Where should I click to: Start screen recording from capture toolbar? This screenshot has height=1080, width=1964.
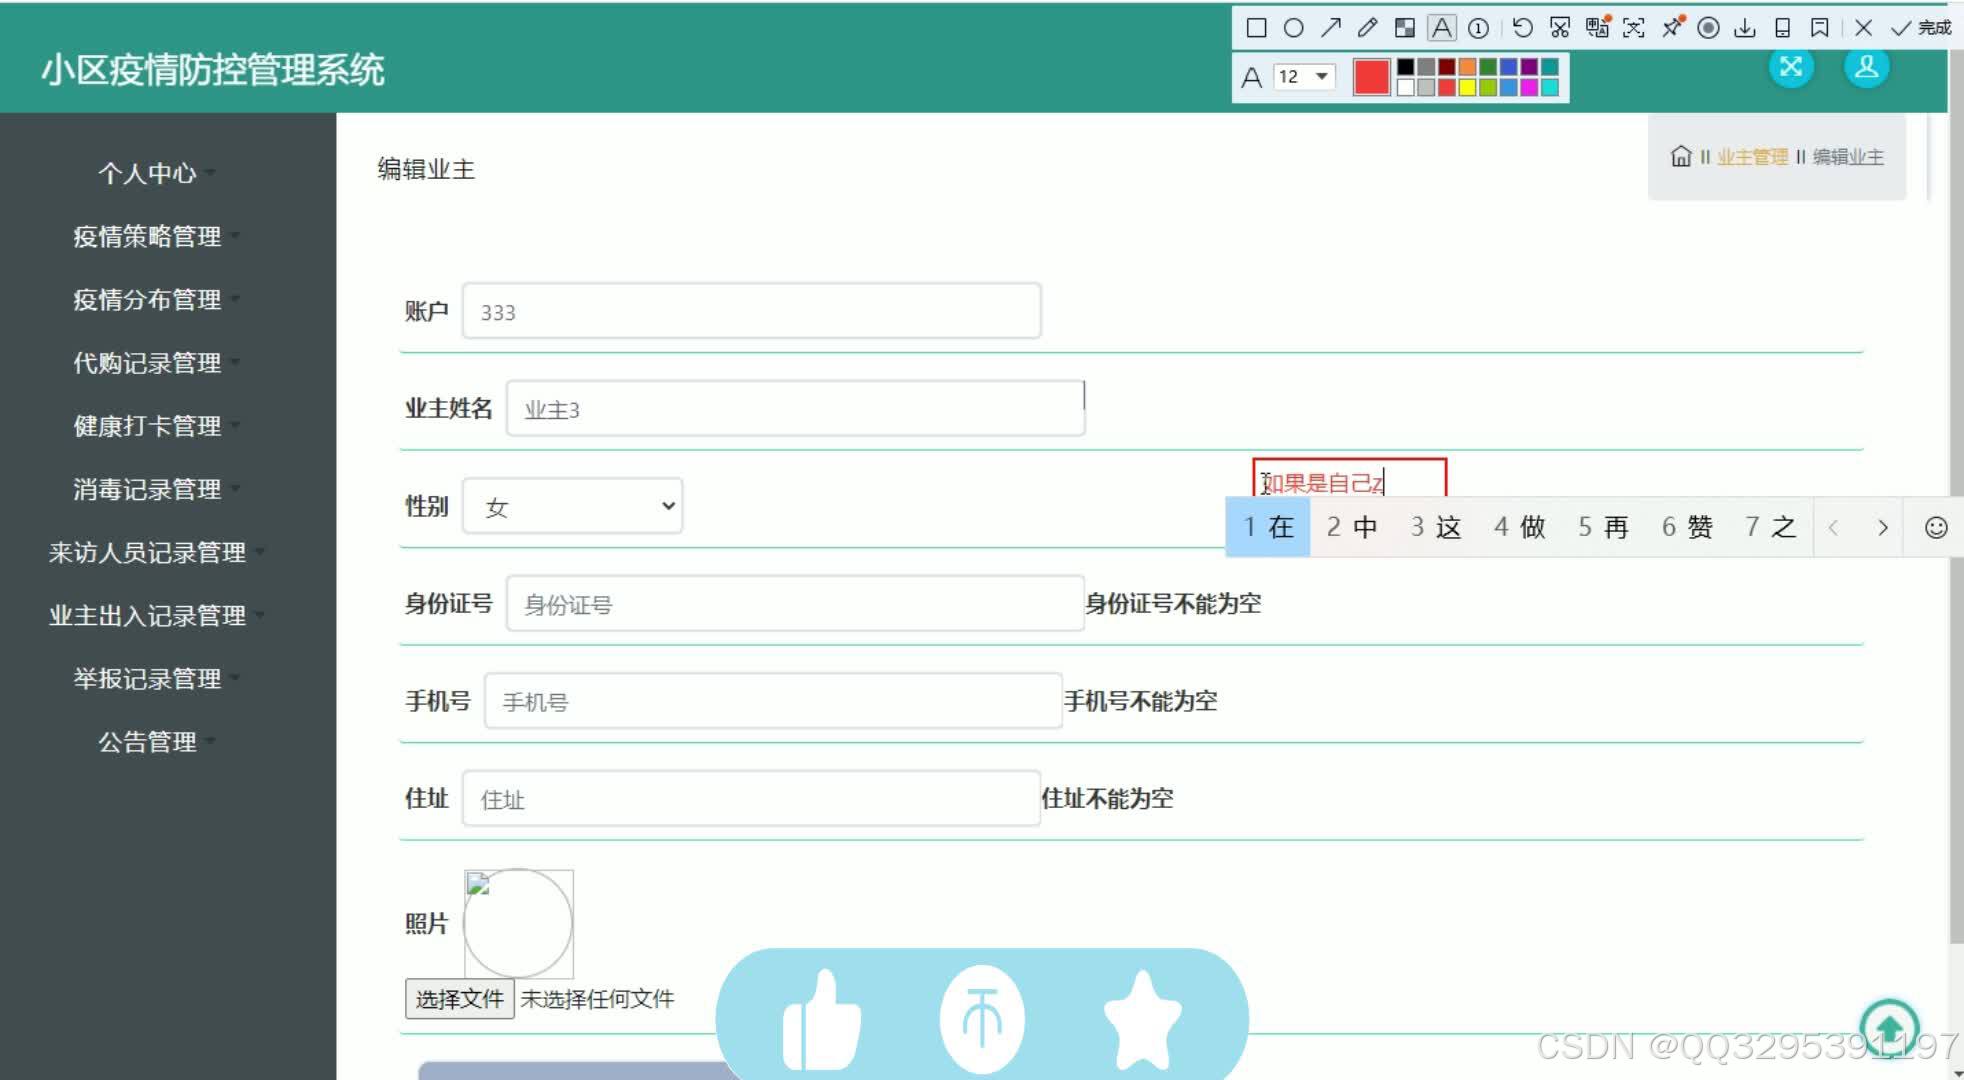point(1708,28)
